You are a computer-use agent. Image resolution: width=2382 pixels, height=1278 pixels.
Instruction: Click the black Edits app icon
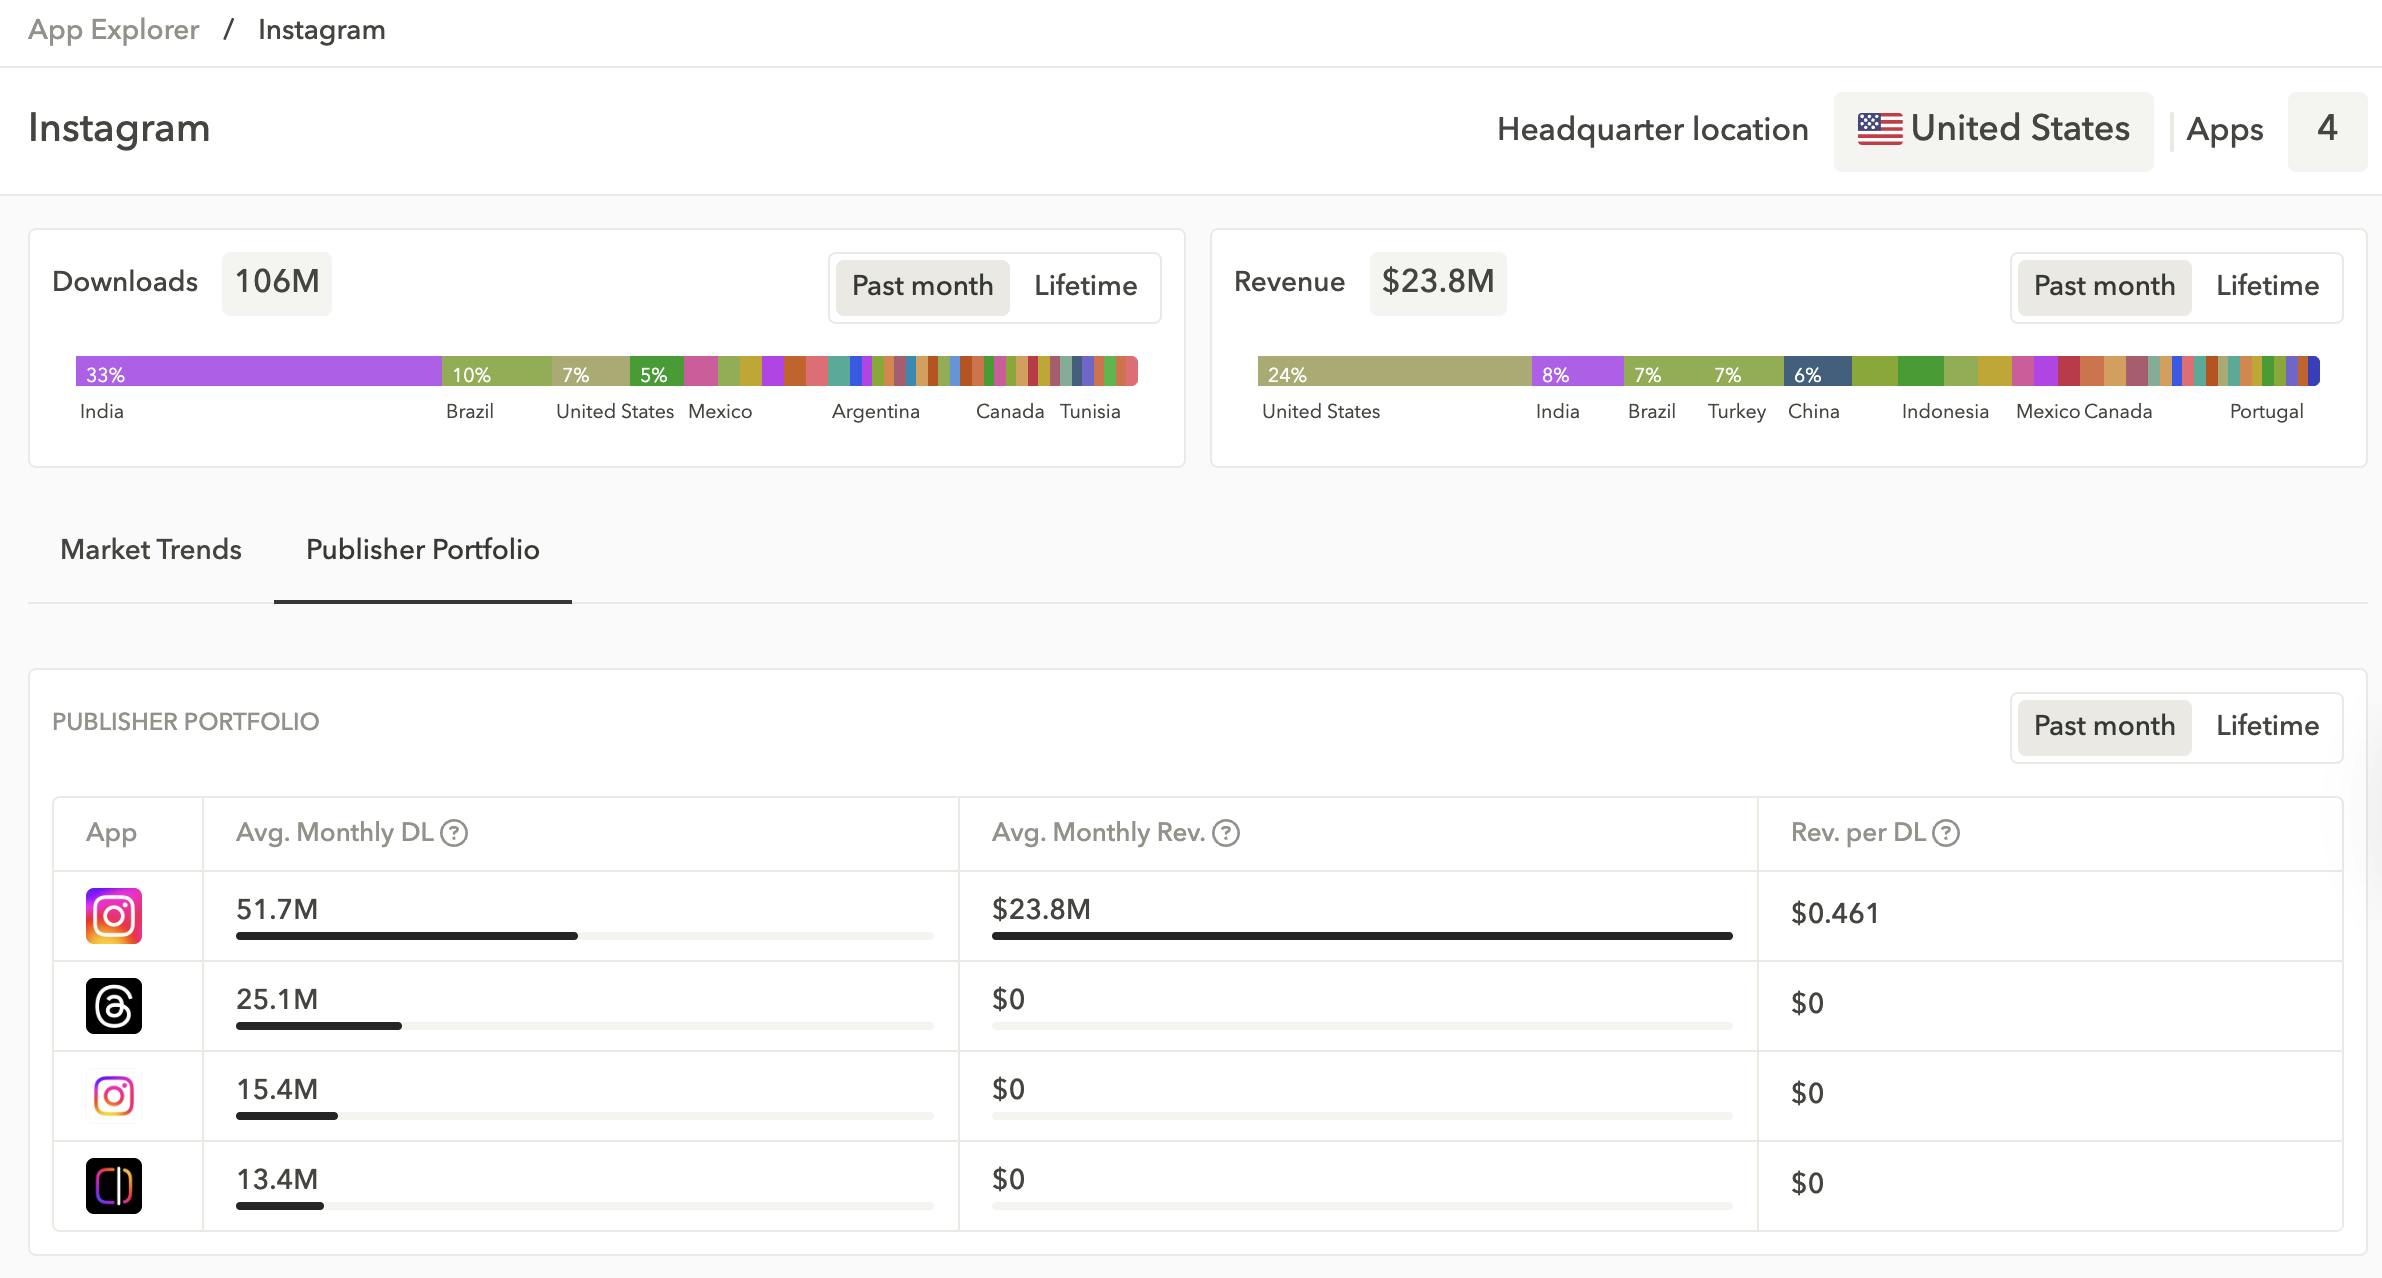[x=114, y=1186]
